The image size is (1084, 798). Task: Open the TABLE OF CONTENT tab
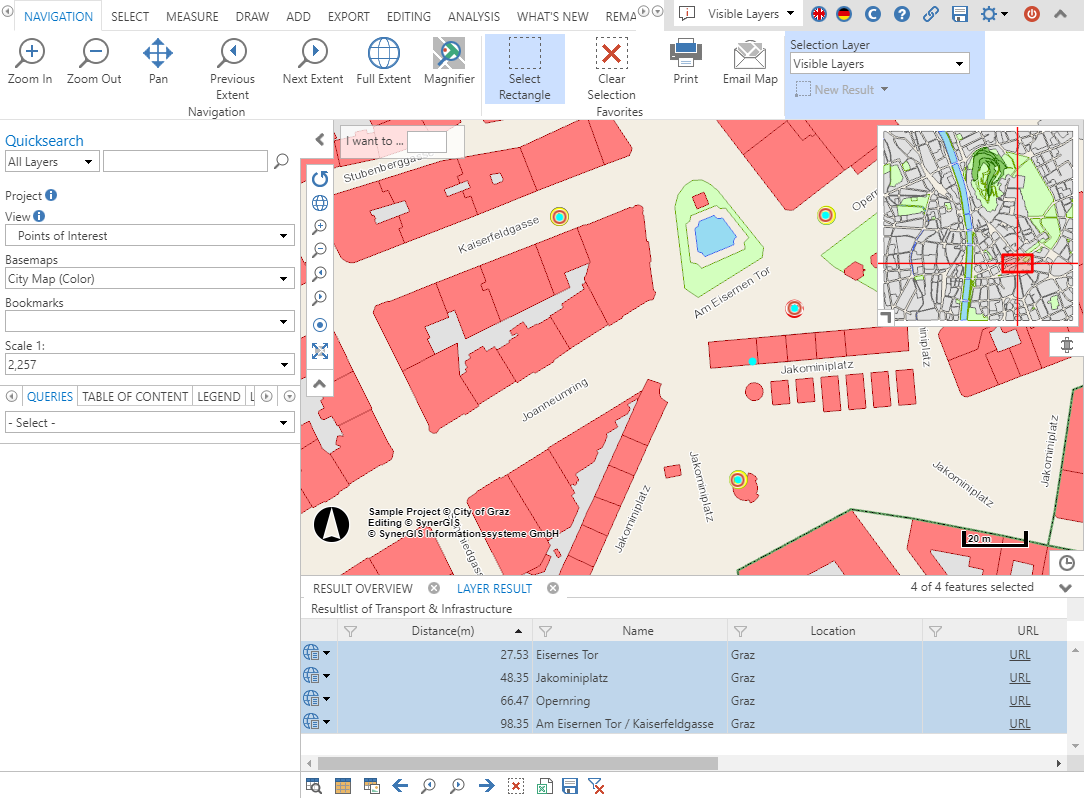[x=135, y=396]
